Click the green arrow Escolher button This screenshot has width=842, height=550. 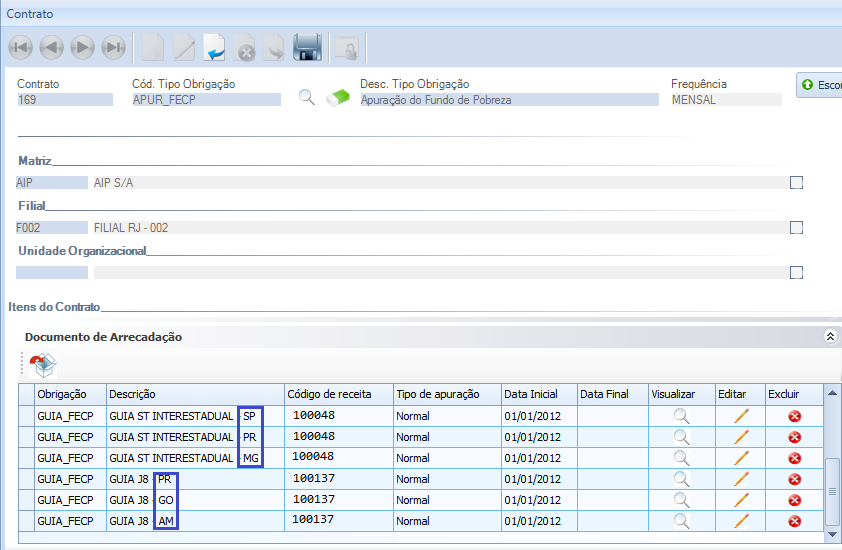(819, 85)
